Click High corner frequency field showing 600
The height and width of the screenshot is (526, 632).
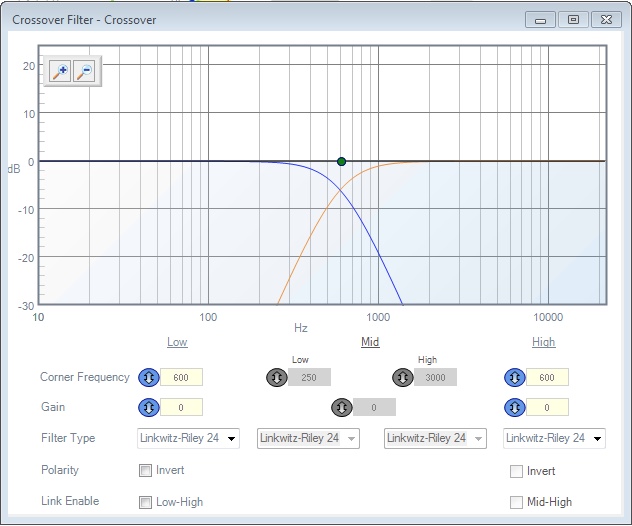click(x=547, y=377)
